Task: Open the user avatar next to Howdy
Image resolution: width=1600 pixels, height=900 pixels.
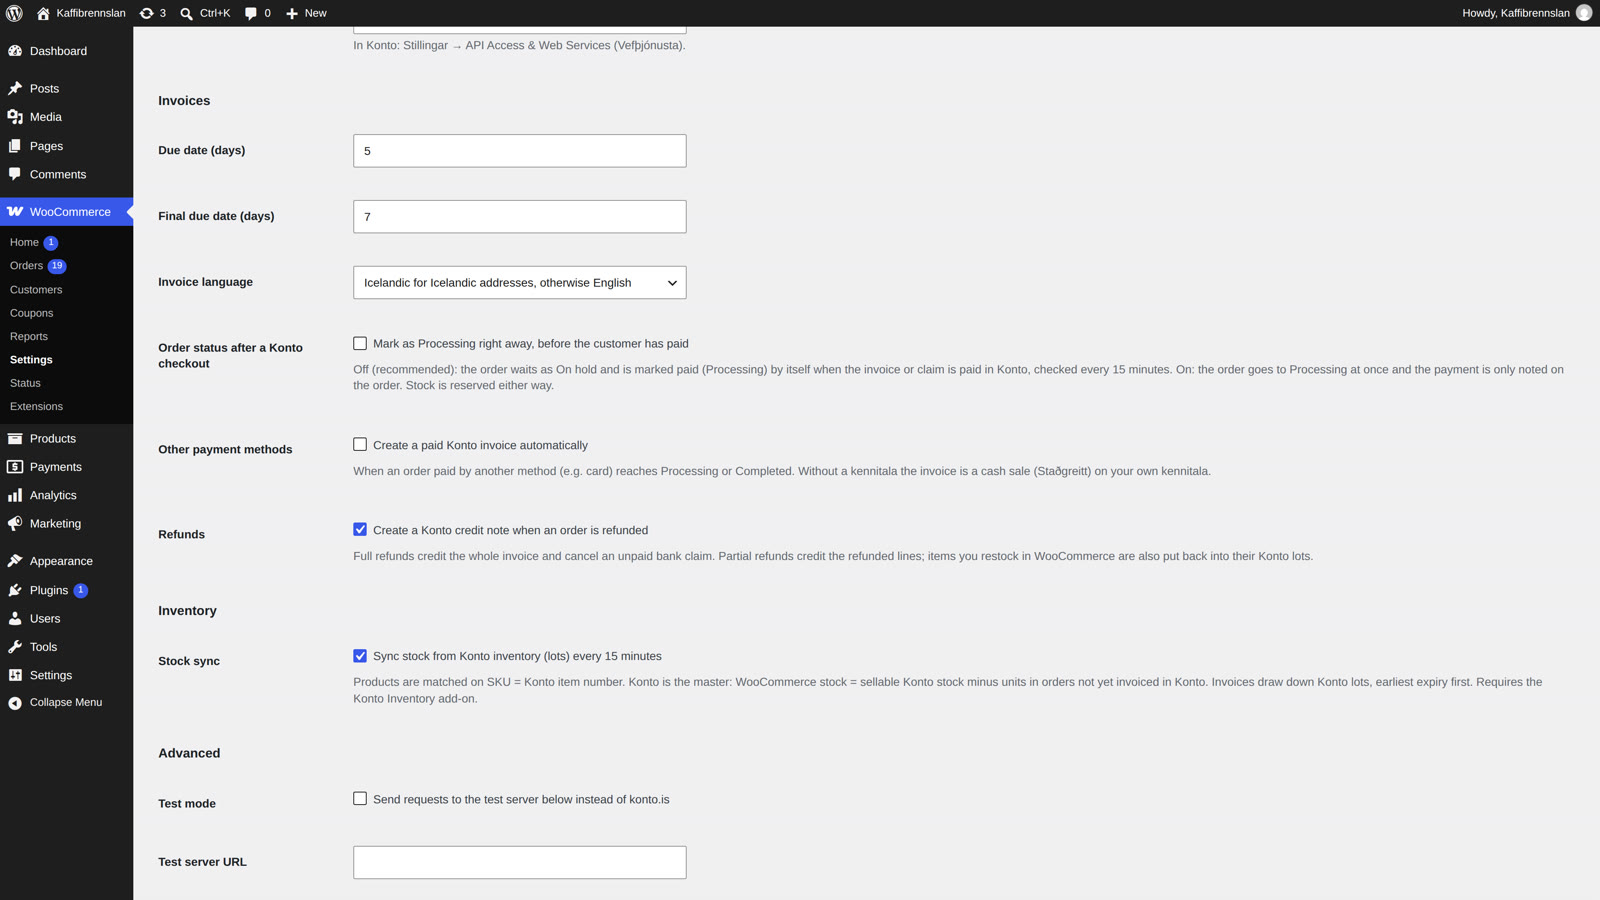Action: [x=1584, y=13]
